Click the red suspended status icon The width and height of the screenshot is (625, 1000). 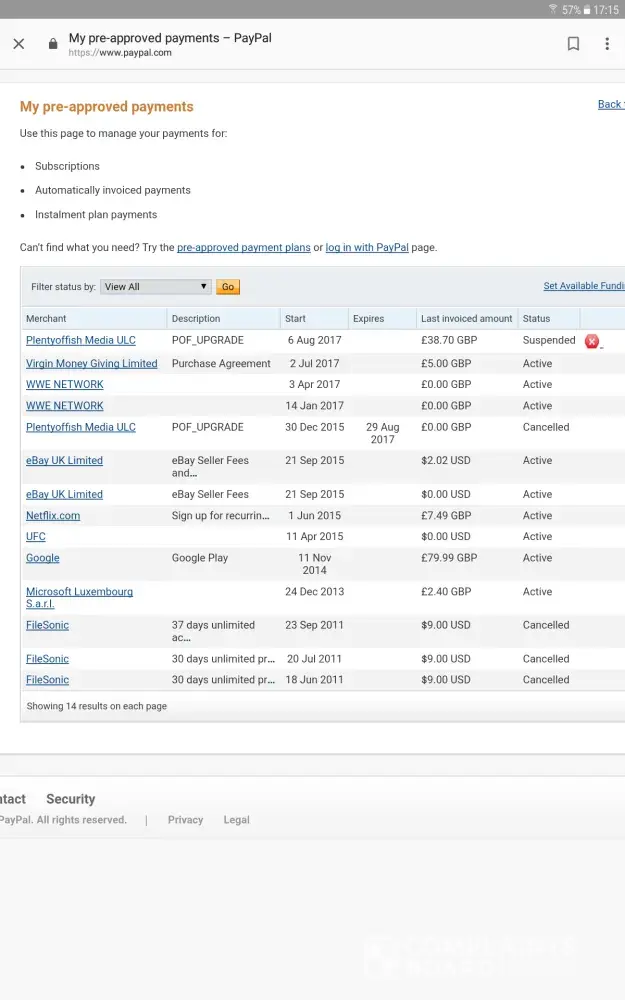592,341
